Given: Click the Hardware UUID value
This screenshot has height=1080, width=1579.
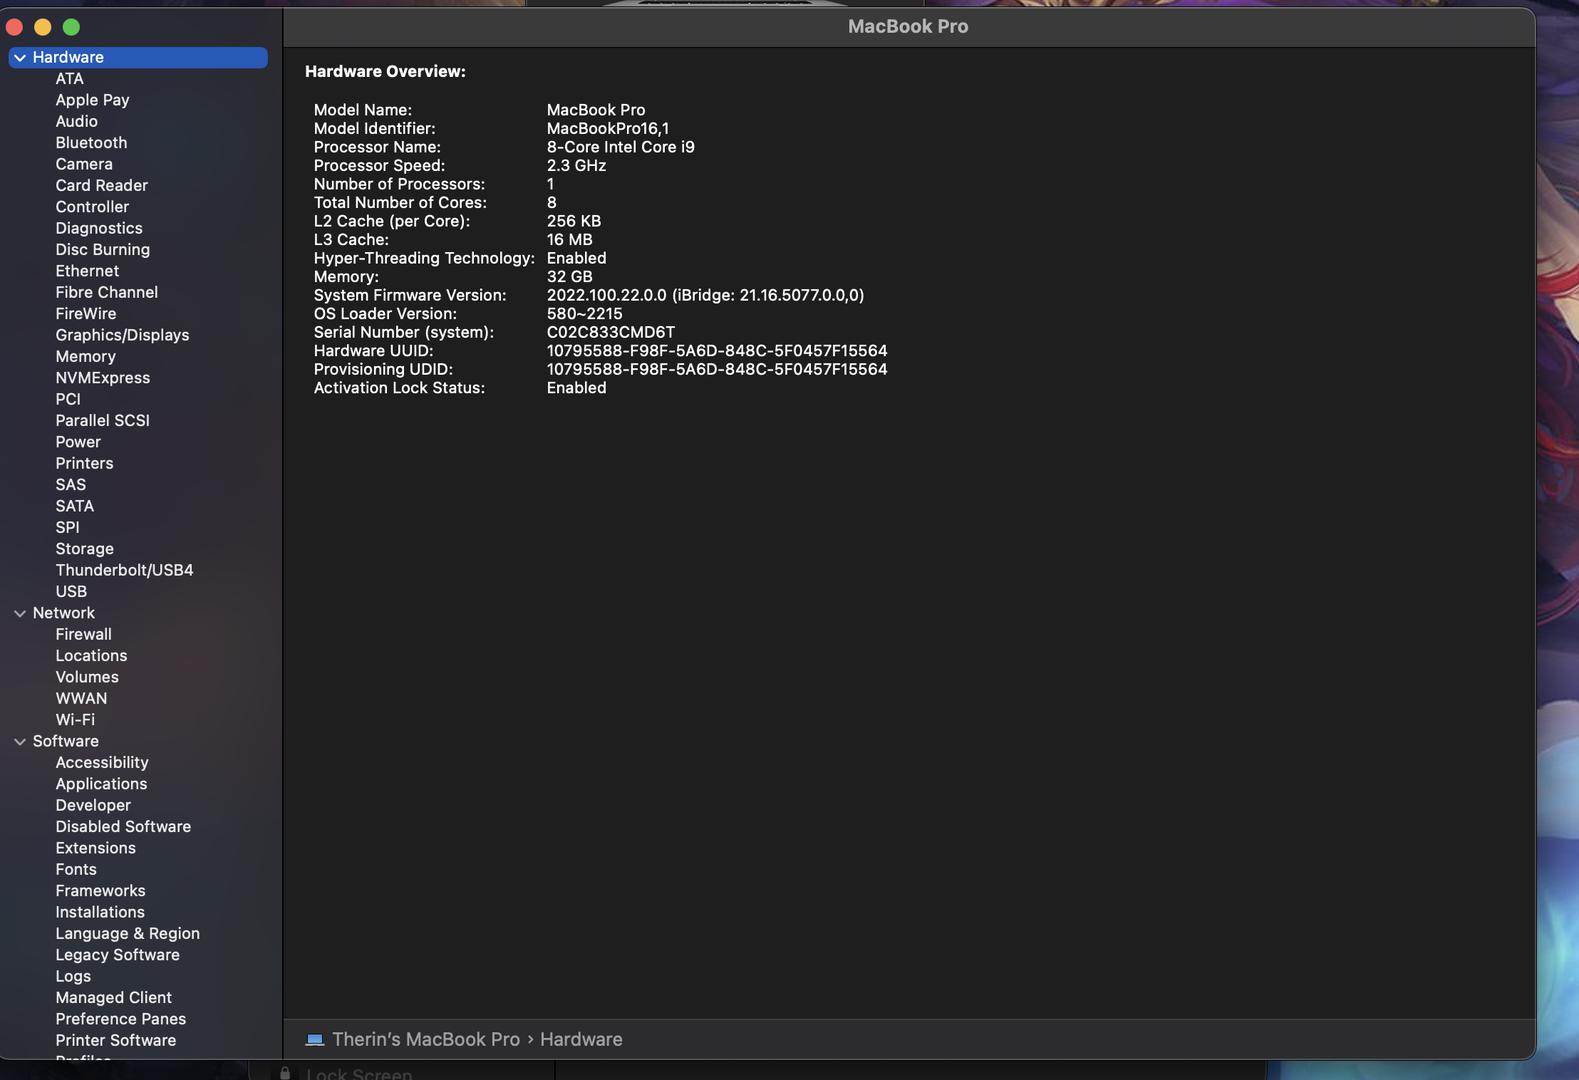Looking at the screenshot, I should (717, 351).
